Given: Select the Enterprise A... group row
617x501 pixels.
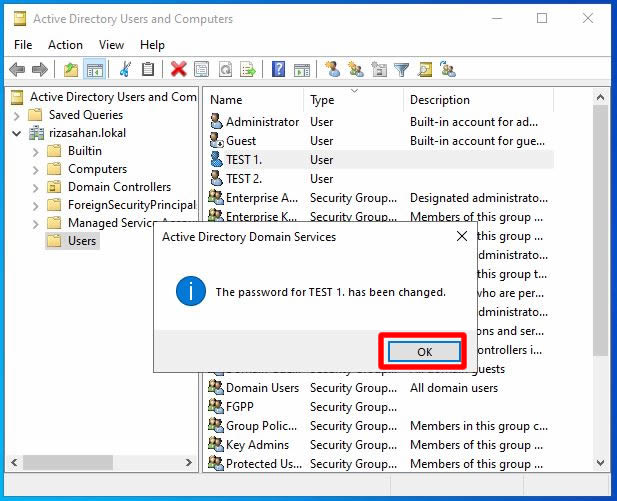Looking at the screenshot, I should pyautogui.click(x=380, y=198).
